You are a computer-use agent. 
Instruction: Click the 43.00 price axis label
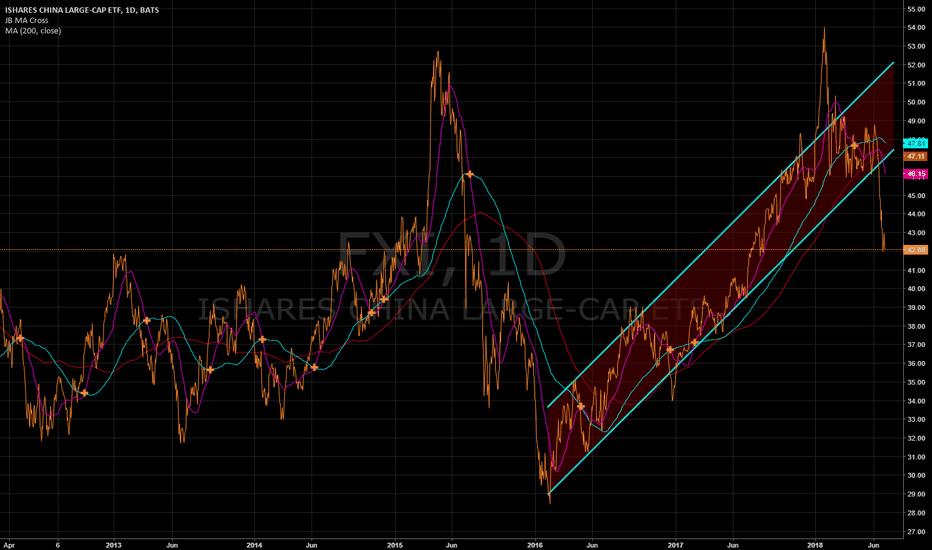tap(916, 233)
